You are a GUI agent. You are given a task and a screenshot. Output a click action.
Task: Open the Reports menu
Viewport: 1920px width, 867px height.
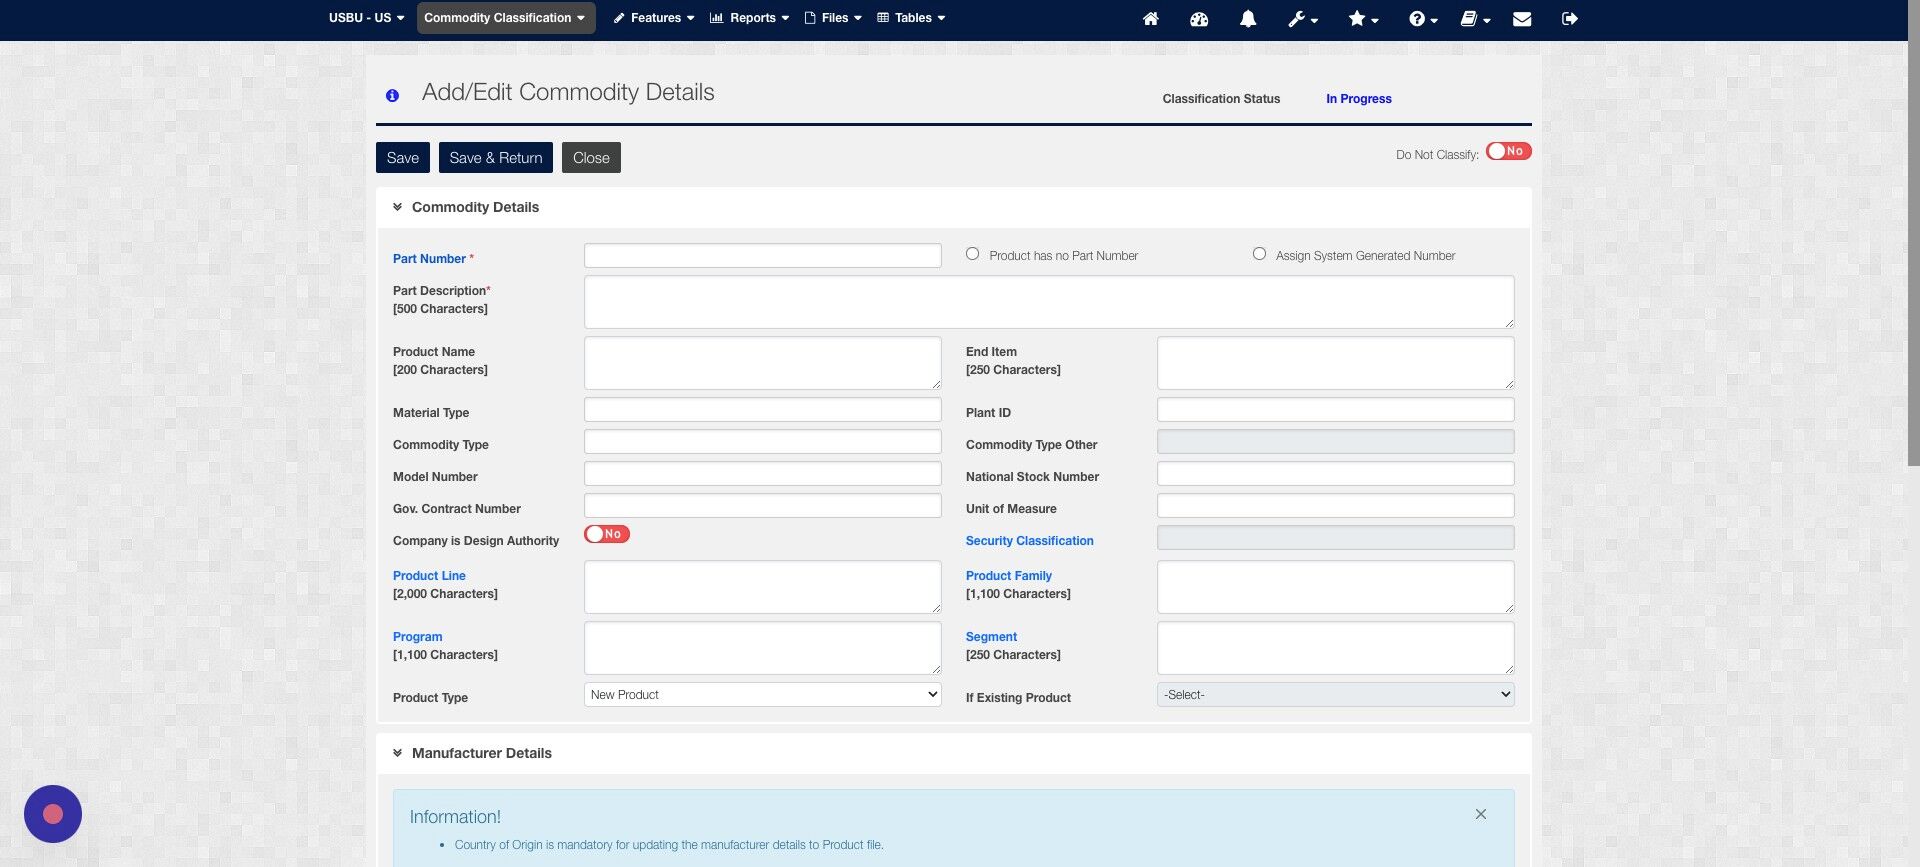(749, 18)
